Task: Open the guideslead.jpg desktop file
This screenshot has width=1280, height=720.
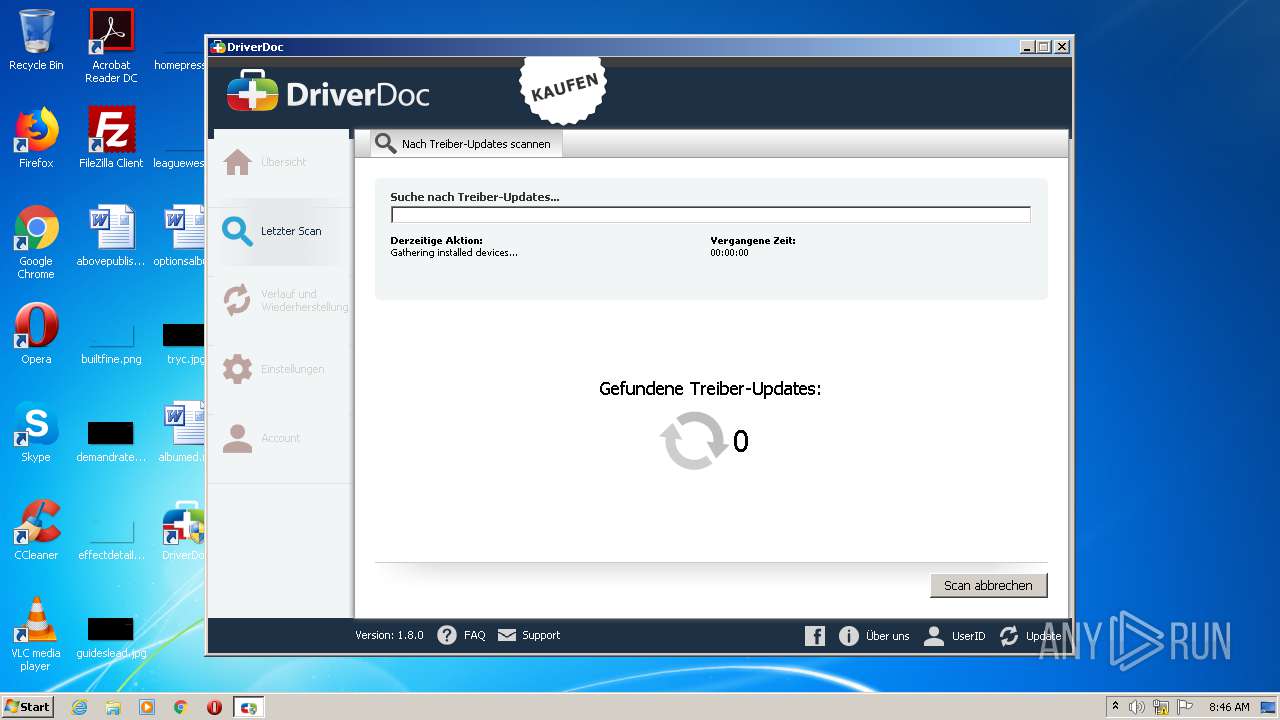Action: [x=111, y=638]
